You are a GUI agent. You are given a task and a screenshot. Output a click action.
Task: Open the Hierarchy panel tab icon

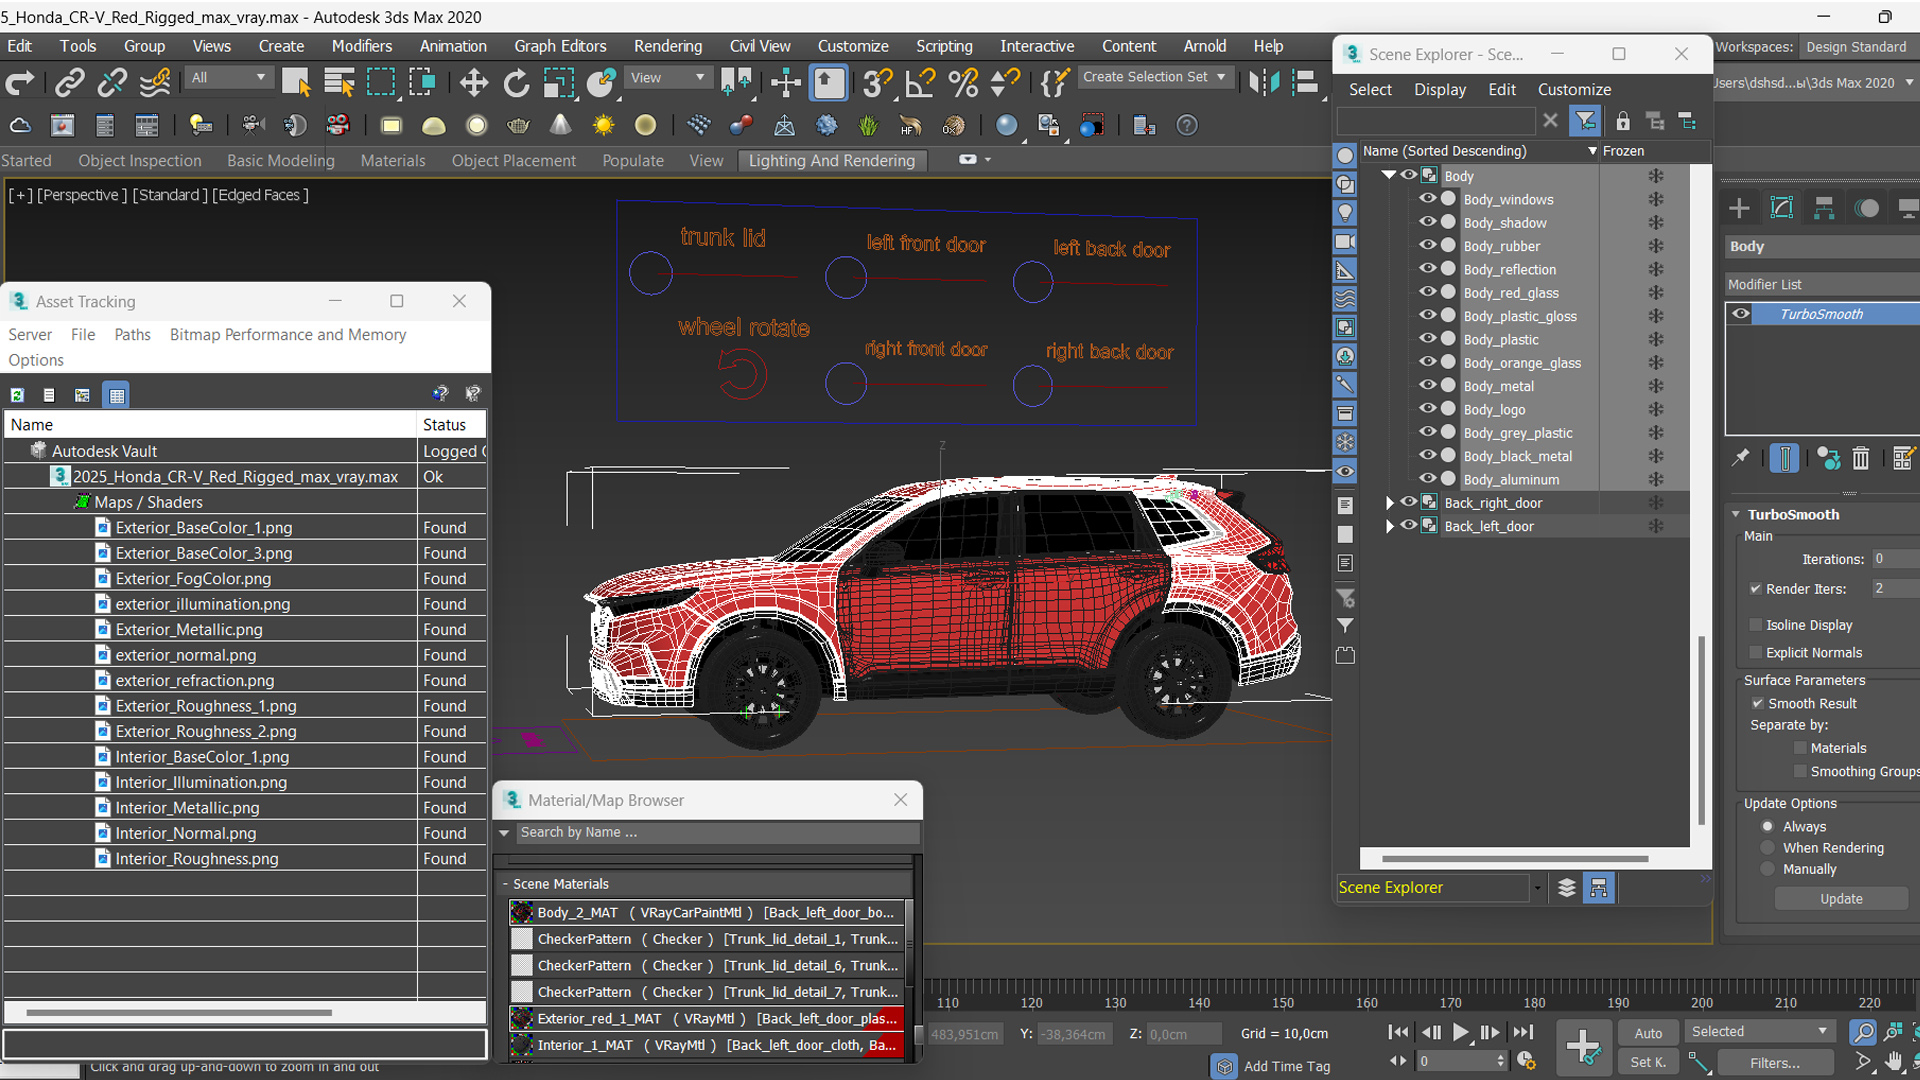[x=1824, y=208]
